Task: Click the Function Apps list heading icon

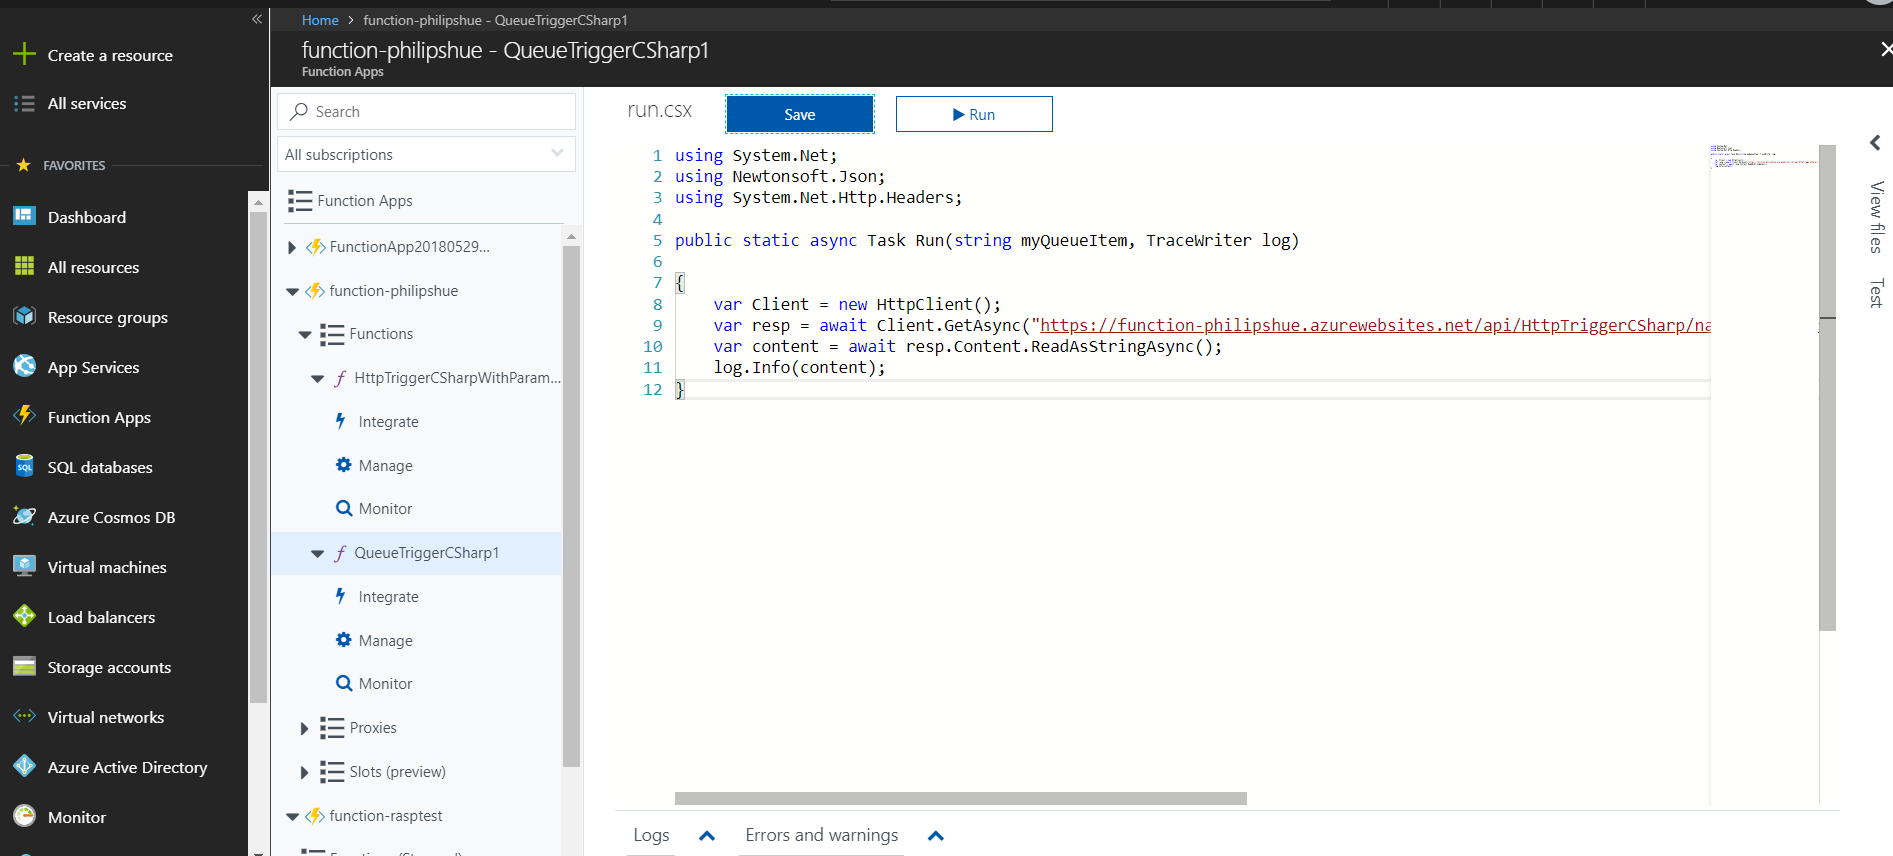Action: click(300, 200)
